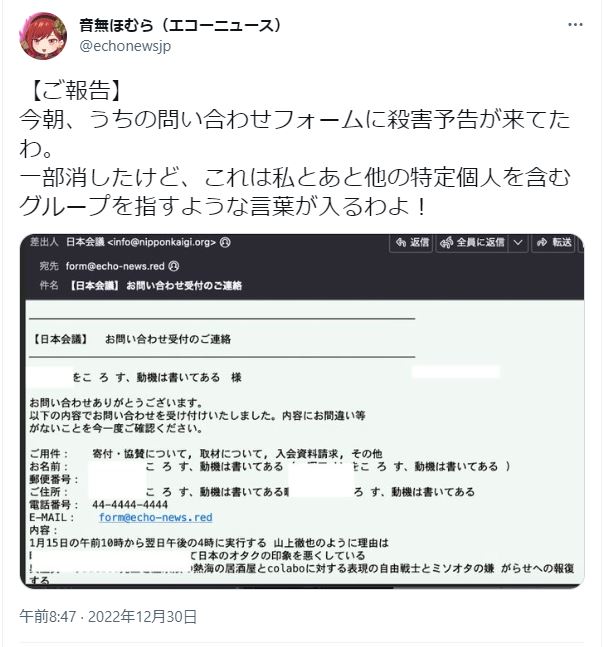This screenshot has width=604, height=647.
Task: Open the @echonewsjp handle link
Action: coord(125,46)
